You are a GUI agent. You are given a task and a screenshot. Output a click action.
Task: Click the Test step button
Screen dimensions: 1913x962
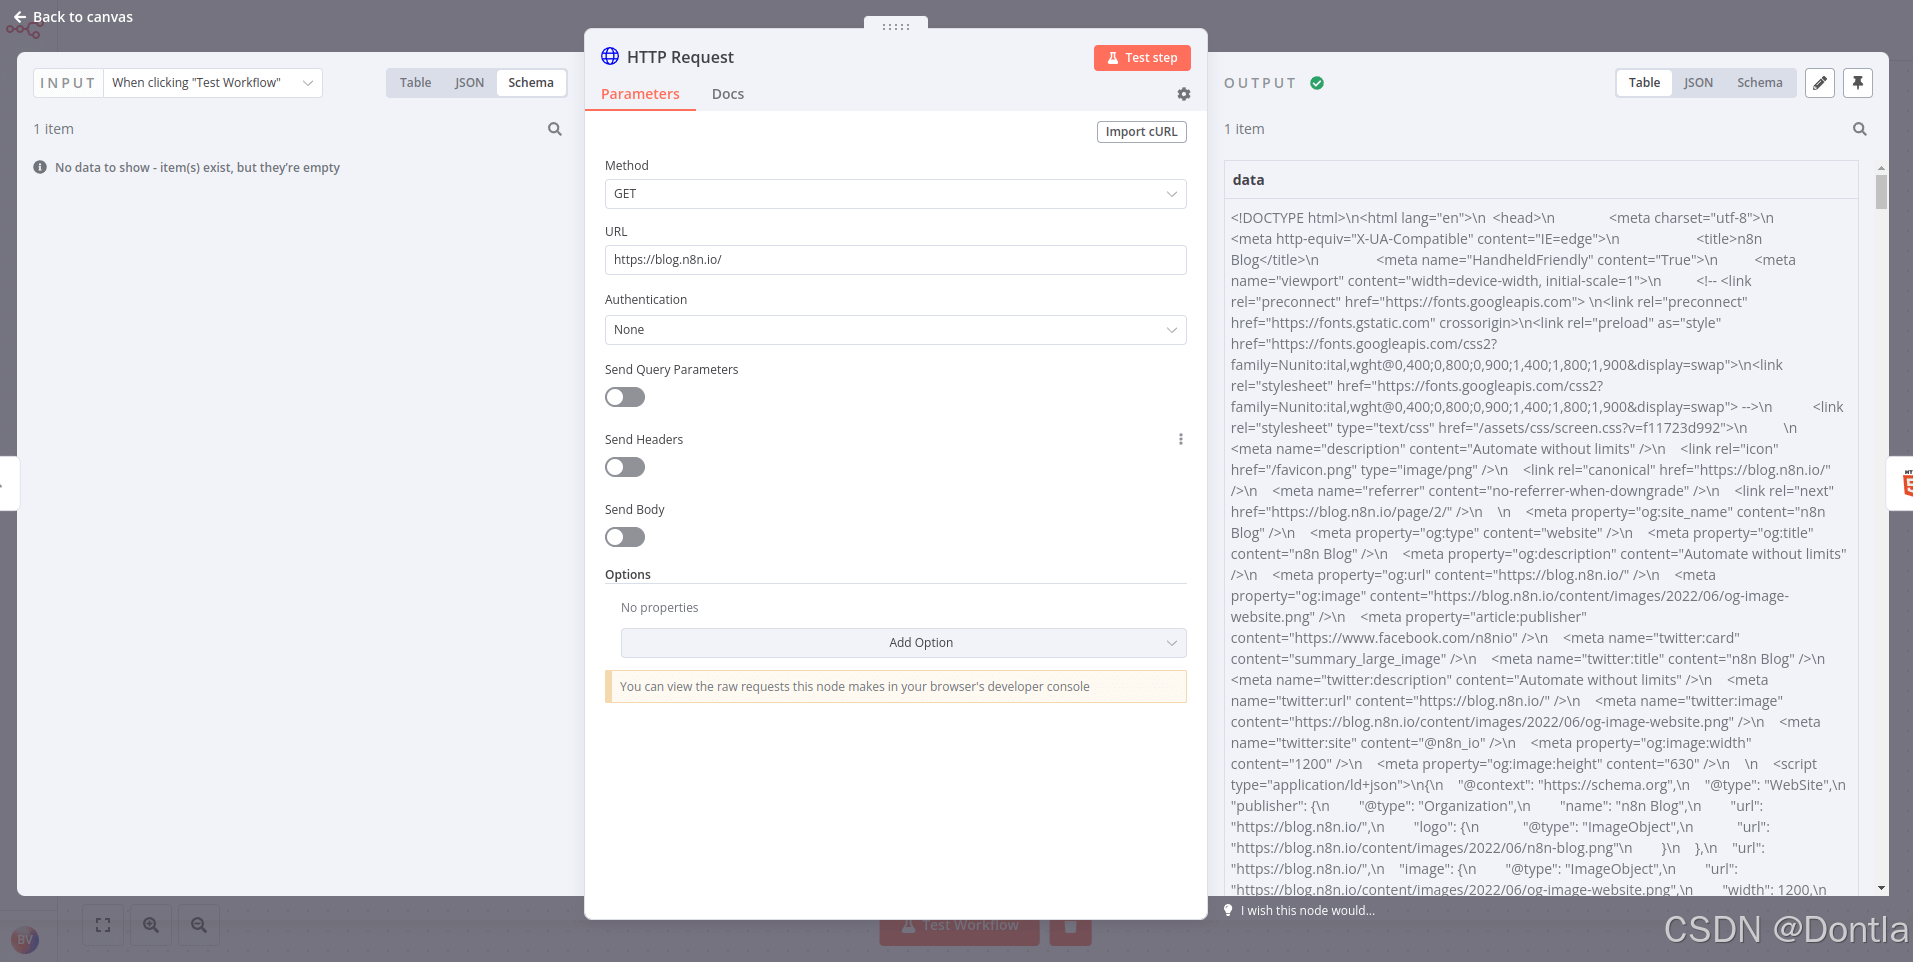pos(1142,58)
